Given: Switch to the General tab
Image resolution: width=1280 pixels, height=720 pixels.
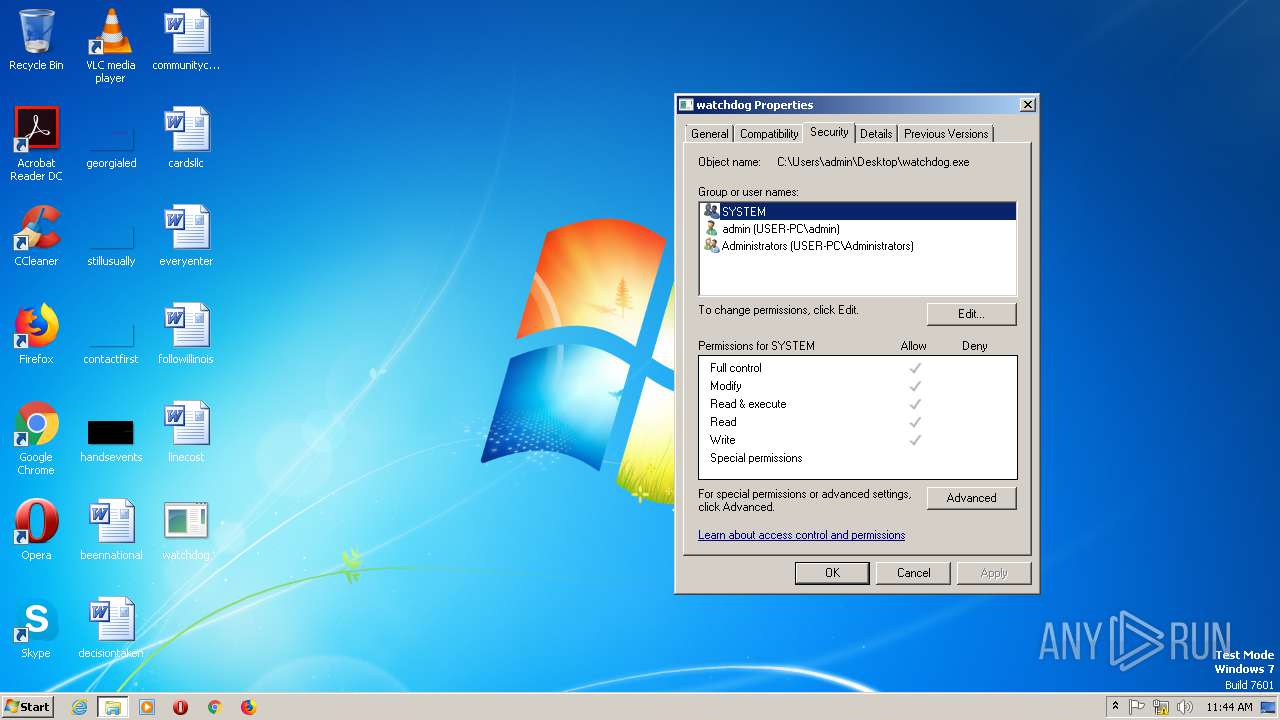Looking at the screenshot, I should [x=710, y=134].
